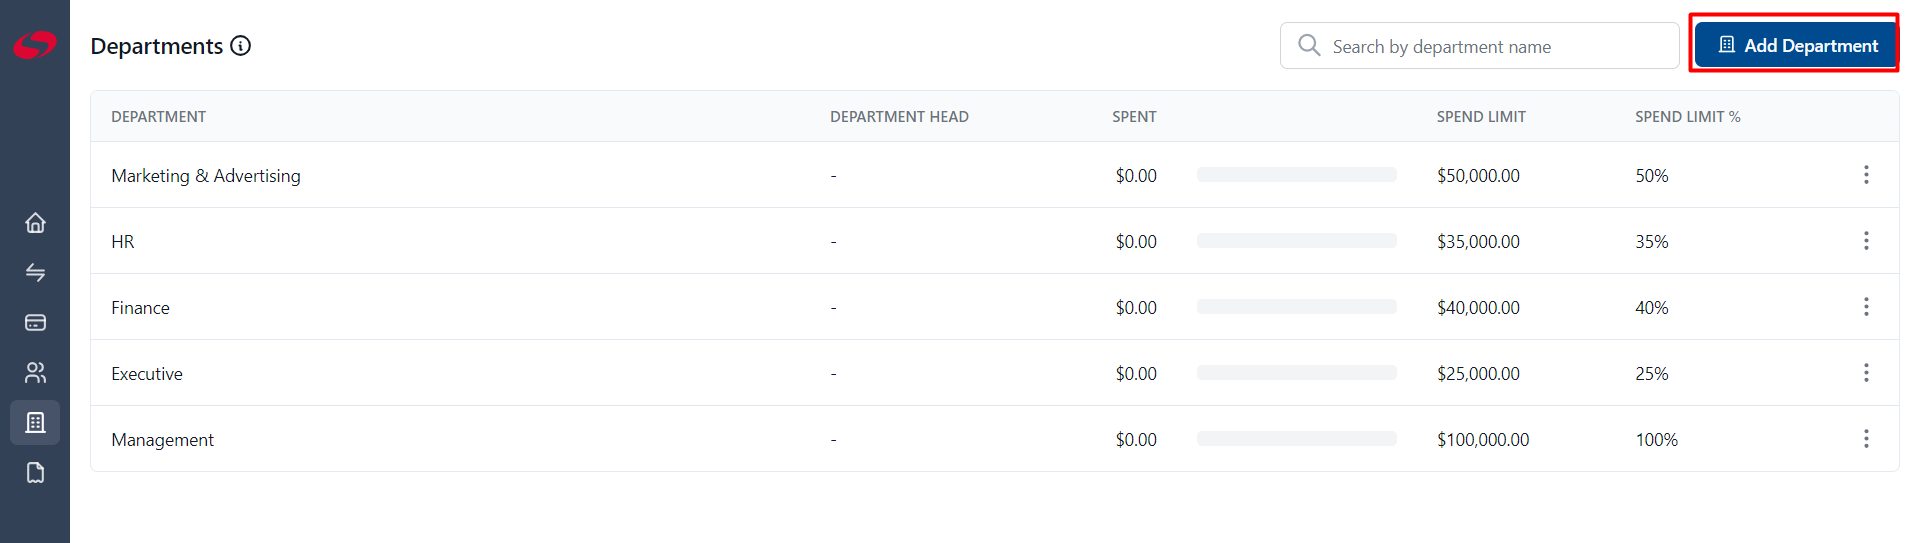Screen dimensions: 1908x543
Task: Open the users icon in sidebar
Action: (35, 372)
